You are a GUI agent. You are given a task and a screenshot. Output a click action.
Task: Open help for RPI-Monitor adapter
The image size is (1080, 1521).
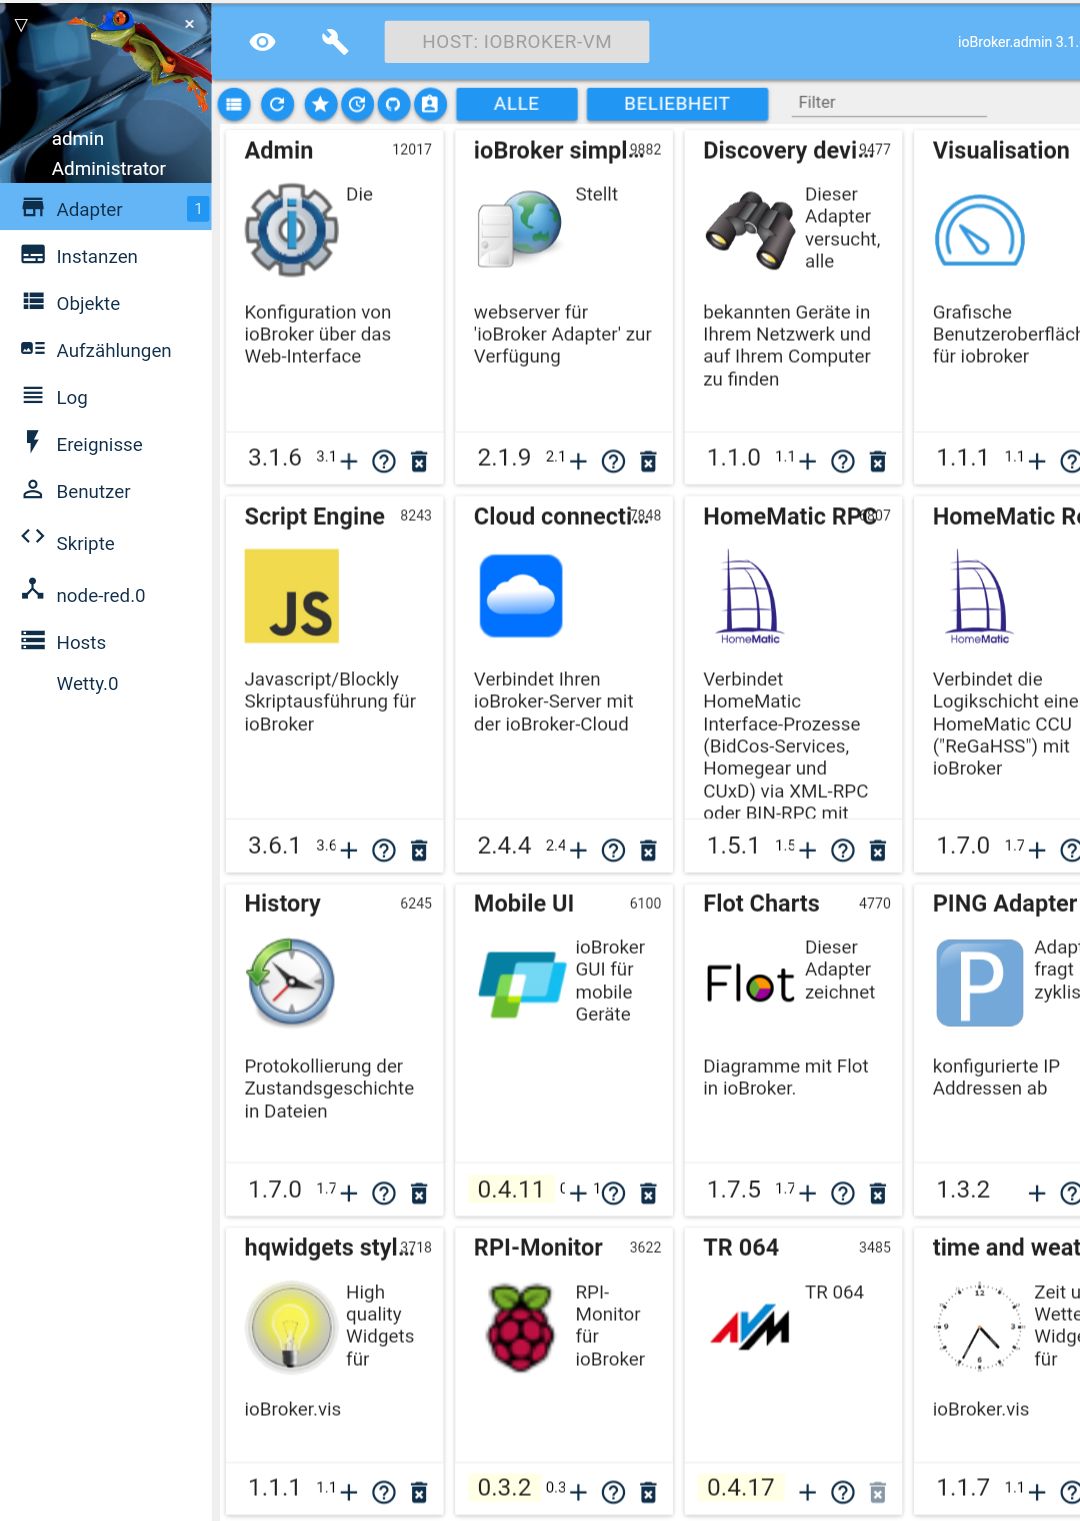click(x=613, y=1492)
